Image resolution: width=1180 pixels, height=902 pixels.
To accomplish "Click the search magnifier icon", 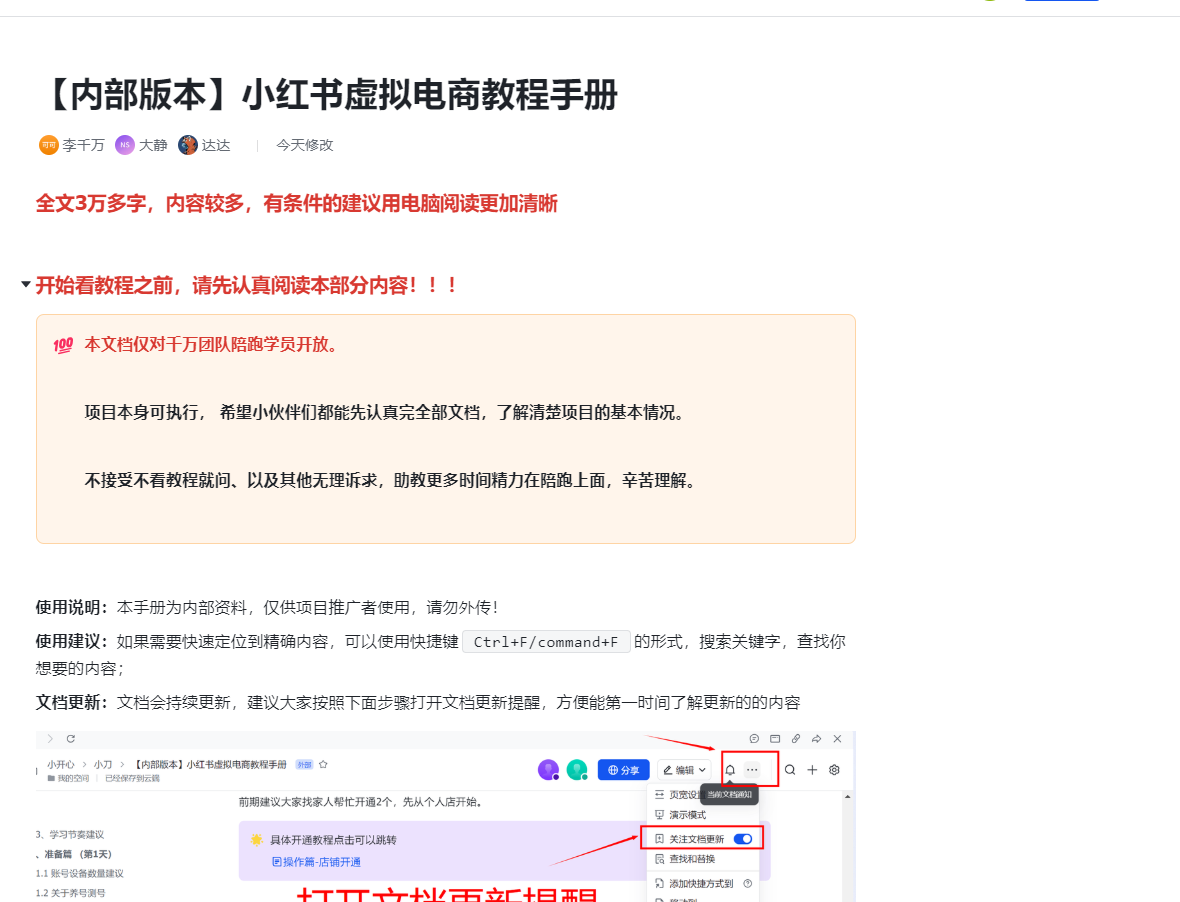I will (x=790, y=770).
